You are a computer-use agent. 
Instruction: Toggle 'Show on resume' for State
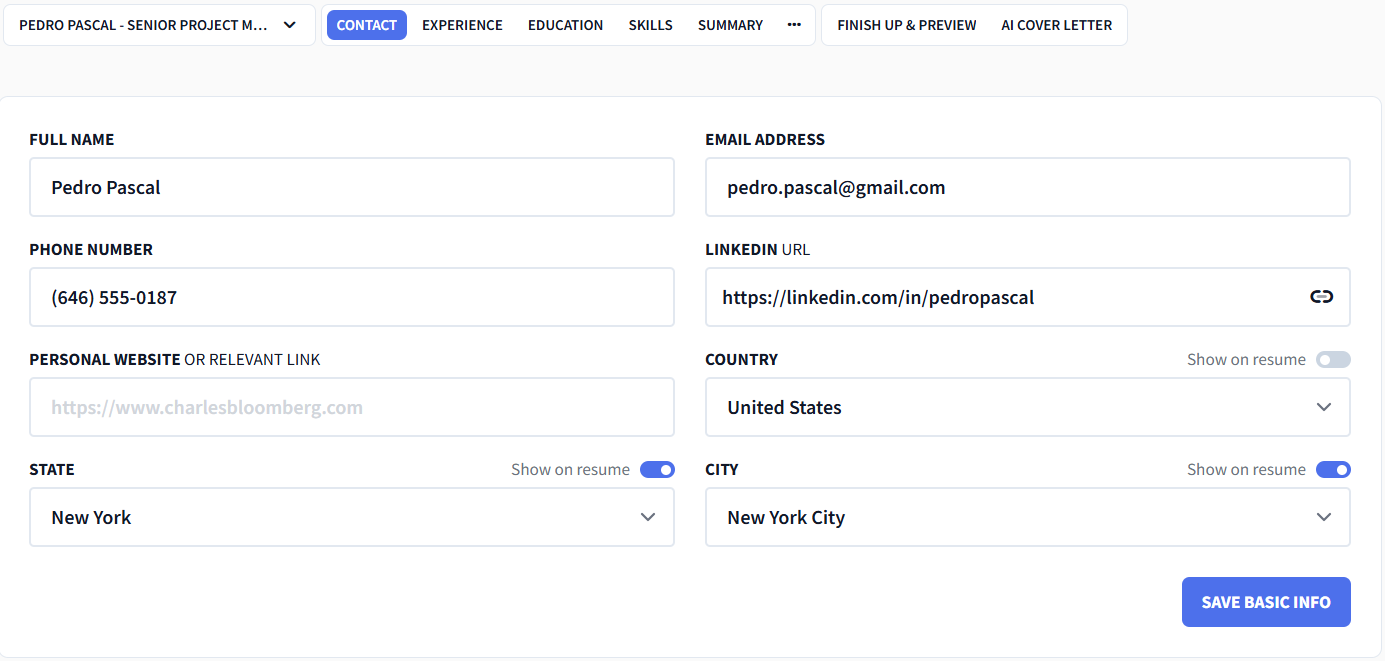657,469
